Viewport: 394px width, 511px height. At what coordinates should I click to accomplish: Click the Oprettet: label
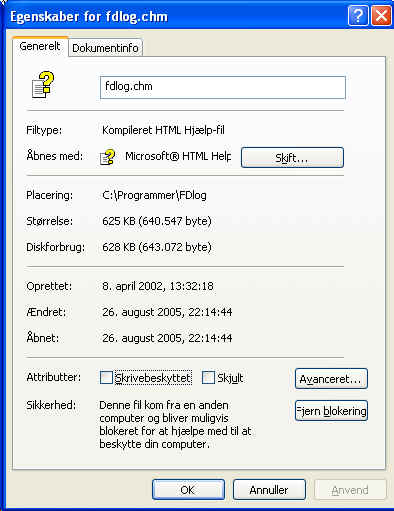(49, 286)
